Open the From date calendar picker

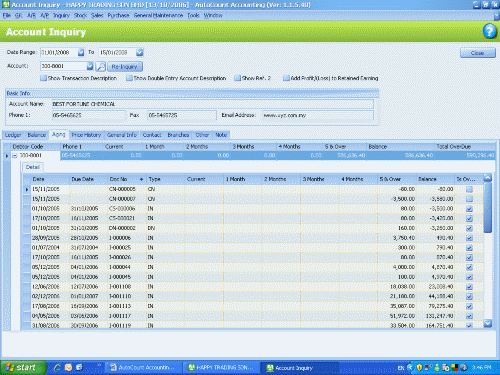tap(81, 52)
